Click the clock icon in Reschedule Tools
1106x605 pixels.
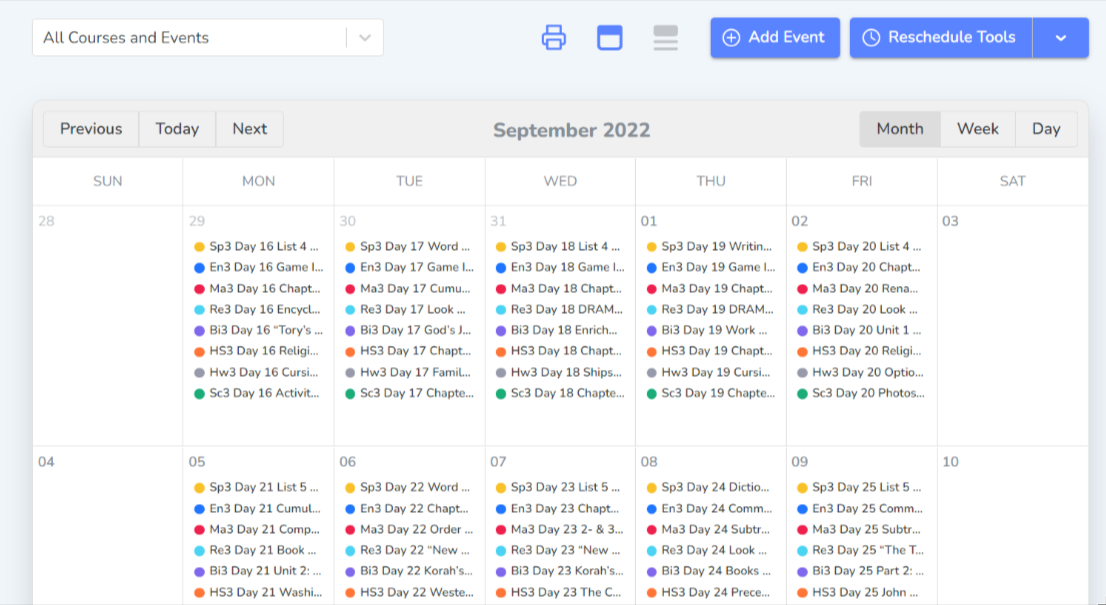coord(871,37)
